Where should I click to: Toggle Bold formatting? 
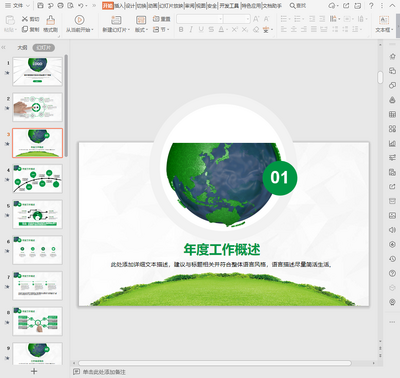pos(181,30)
